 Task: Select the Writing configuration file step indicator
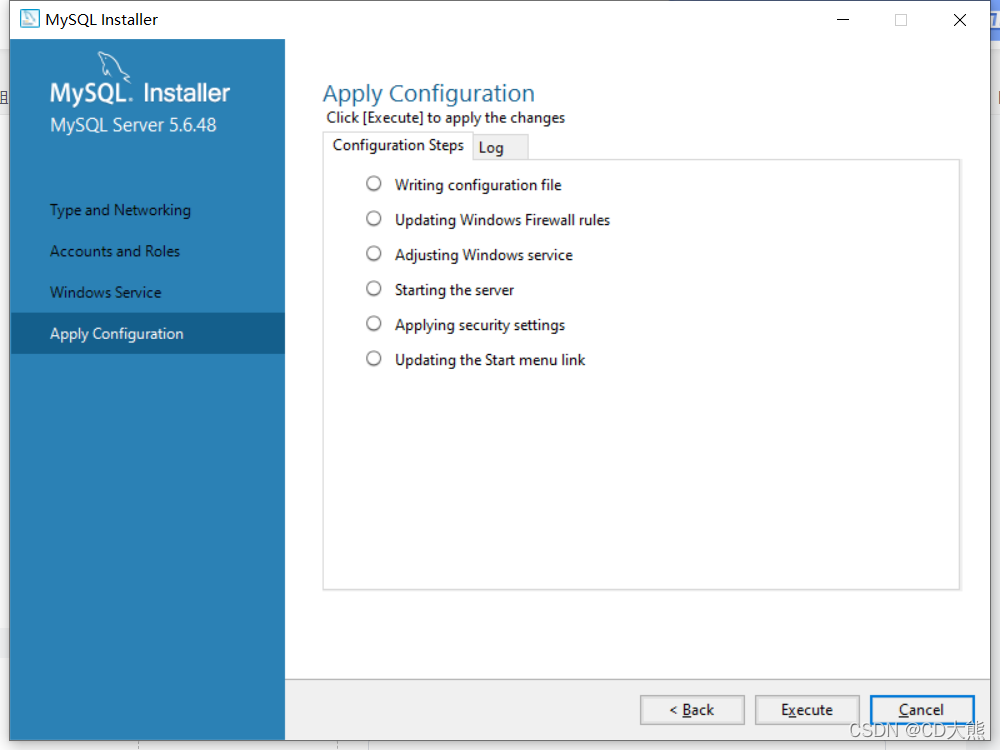[x=374, y=184]
